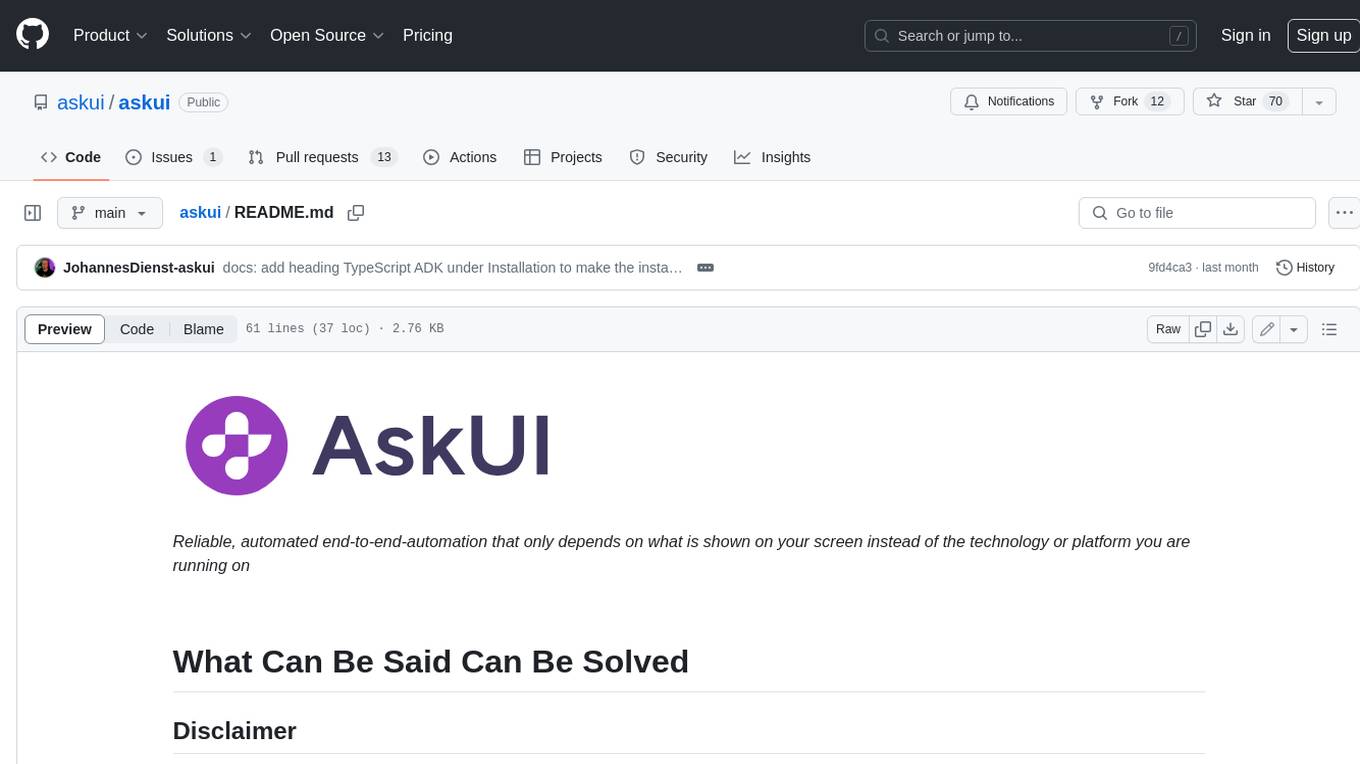Switch to the Code tab
Image resolution: width=1360 pixels, height=764 pixels.
[71, 157]
